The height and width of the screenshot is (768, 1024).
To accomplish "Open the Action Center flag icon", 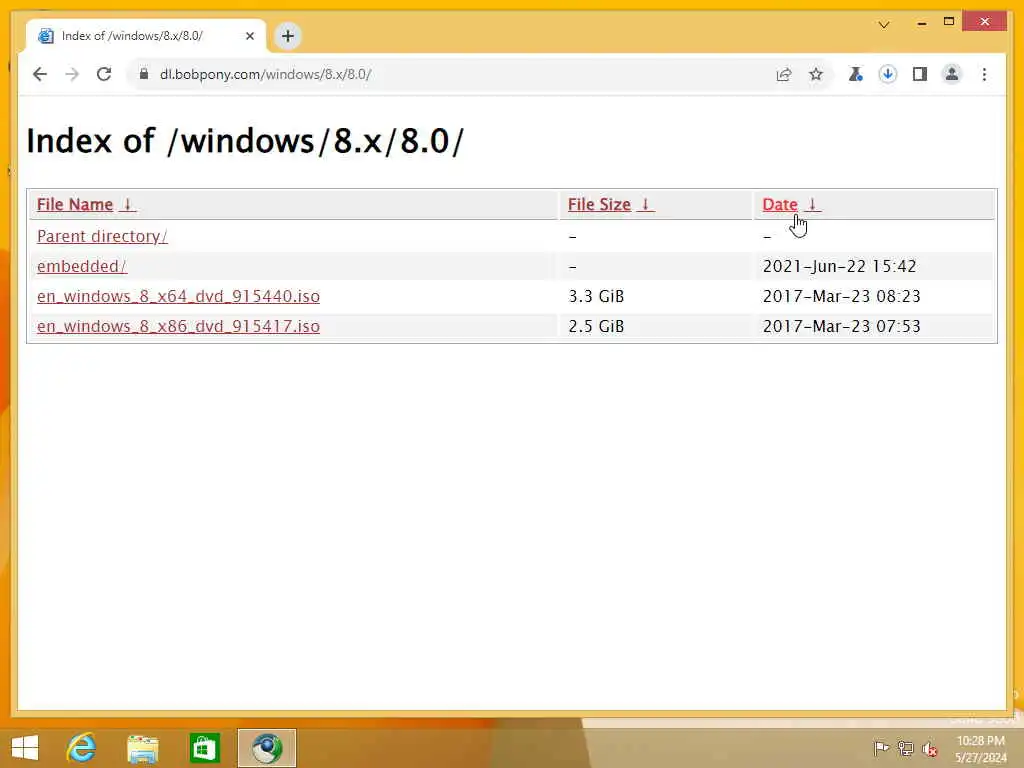I will point(881,748).
